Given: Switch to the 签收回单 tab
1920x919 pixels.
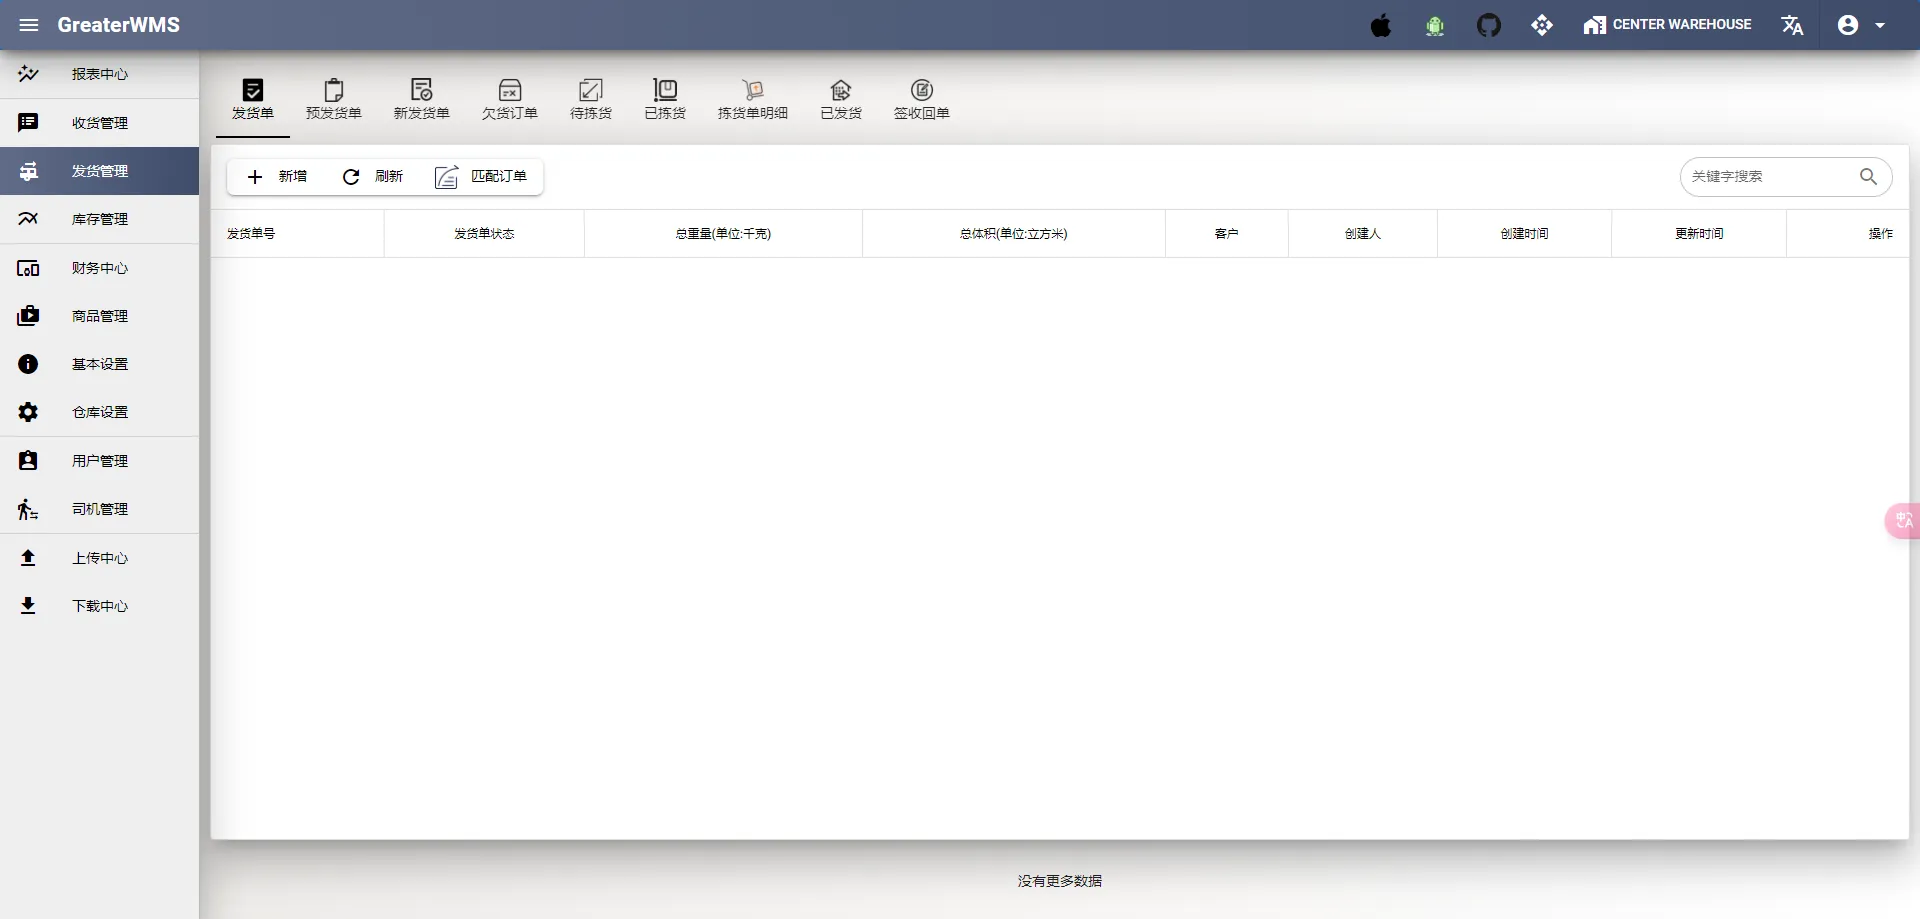Looking at the screenshot, I should [922, 100].
